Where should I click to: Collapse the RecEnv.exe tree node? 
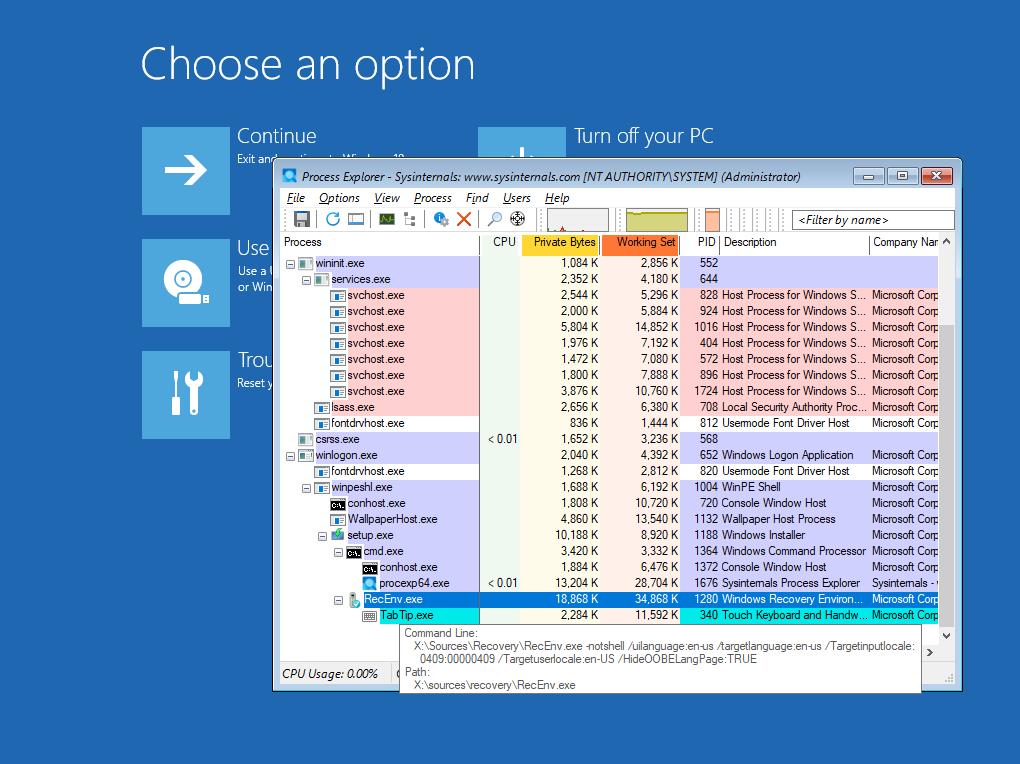[x=338, y=600]
